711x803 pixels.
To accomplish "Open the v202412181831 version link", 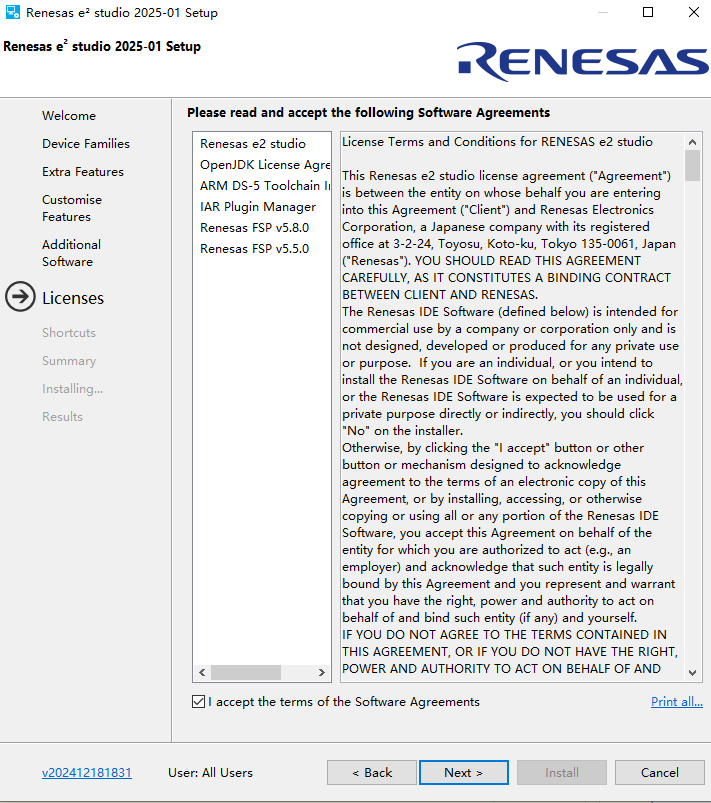I will [x=87, y=772].
